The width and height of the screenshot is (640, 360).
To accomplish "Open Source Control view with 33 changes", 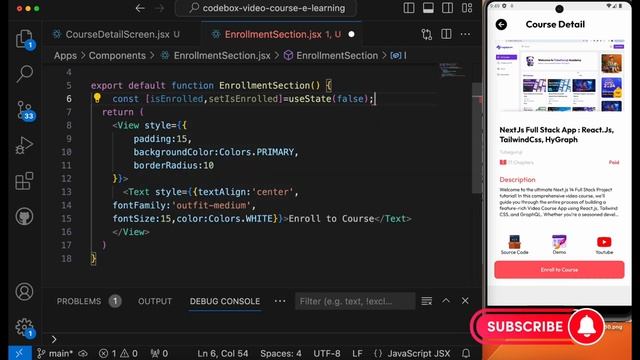I will pyautogui.click(x=25, y=110).
